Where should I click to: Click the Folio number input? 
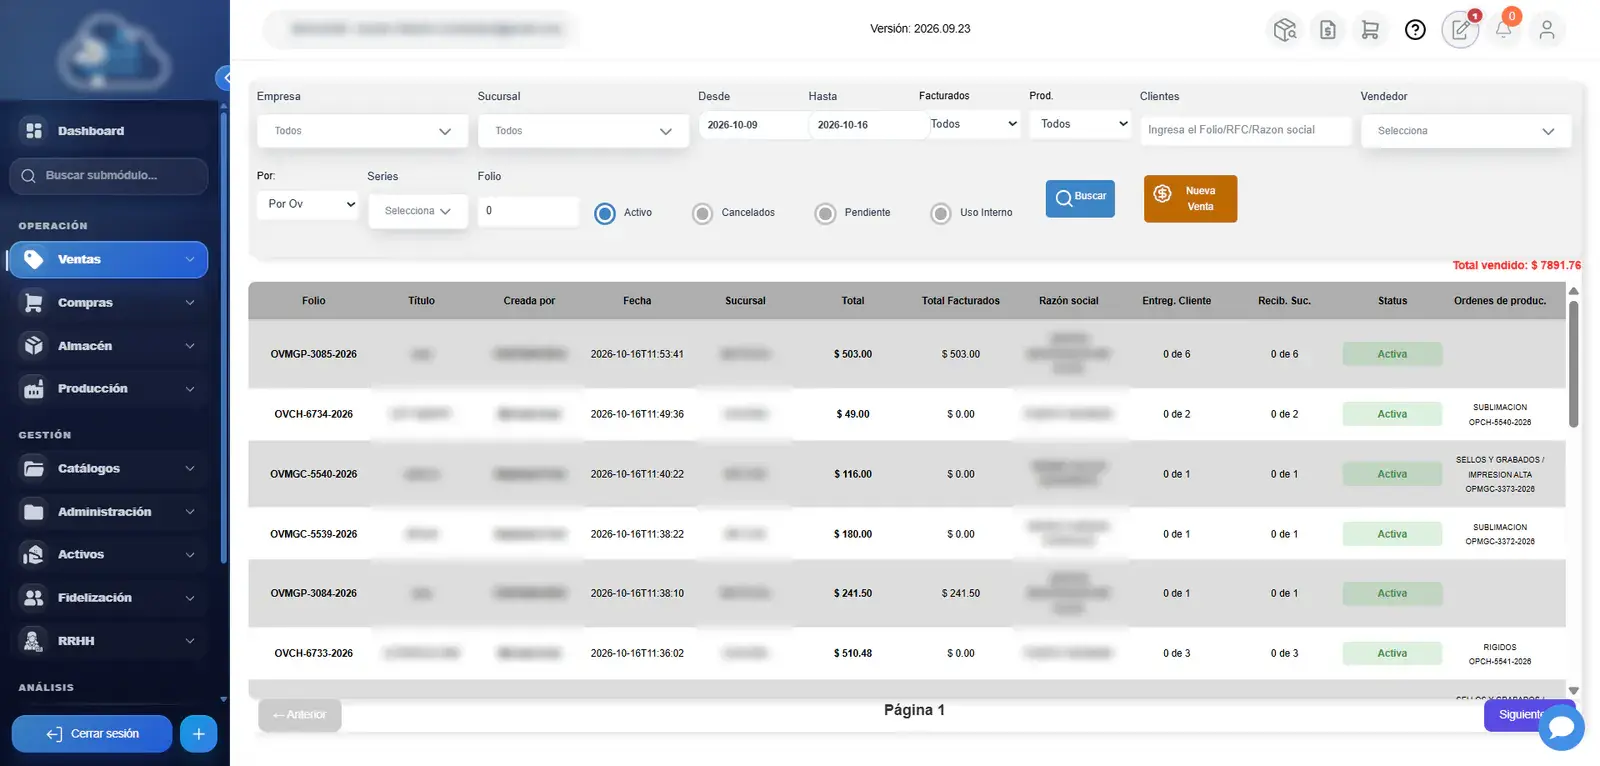pyautogui.click(x=528, y=211)
